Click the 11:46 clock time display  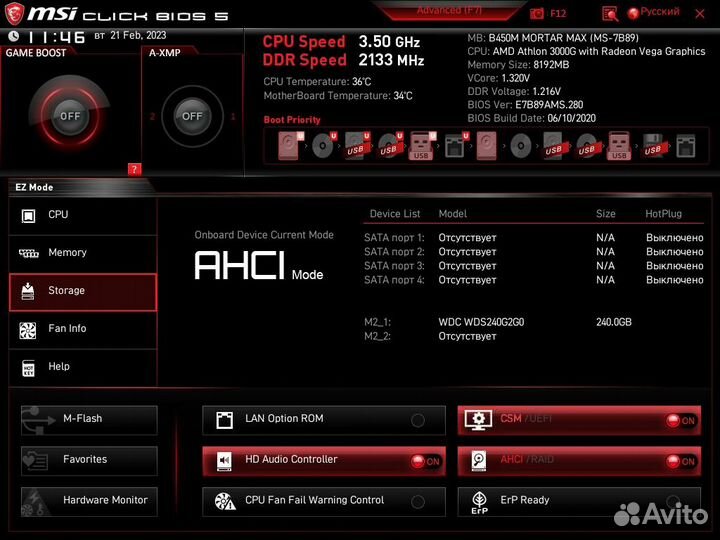coord(56,37)
